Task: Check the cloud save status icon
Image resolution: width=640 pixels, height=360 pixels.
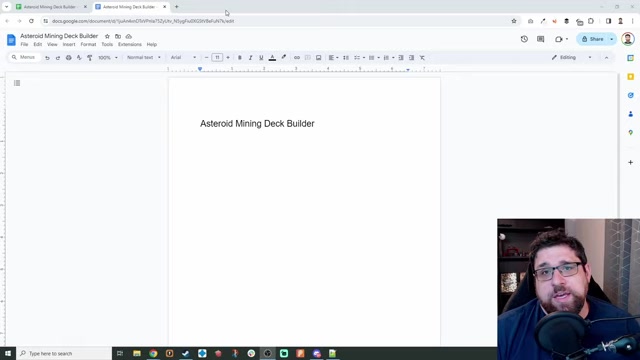Action: point(129,36)
